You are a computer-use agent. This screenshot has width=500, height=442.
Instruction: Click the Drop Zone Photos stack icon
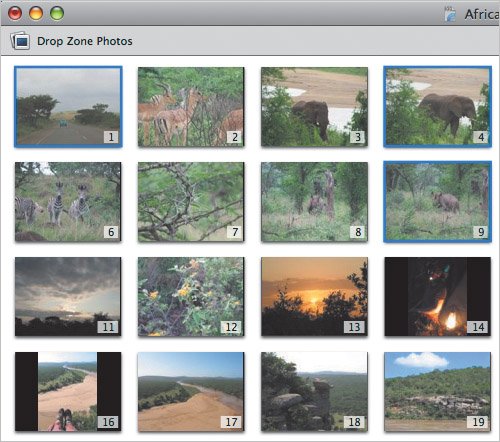point(20,41)
